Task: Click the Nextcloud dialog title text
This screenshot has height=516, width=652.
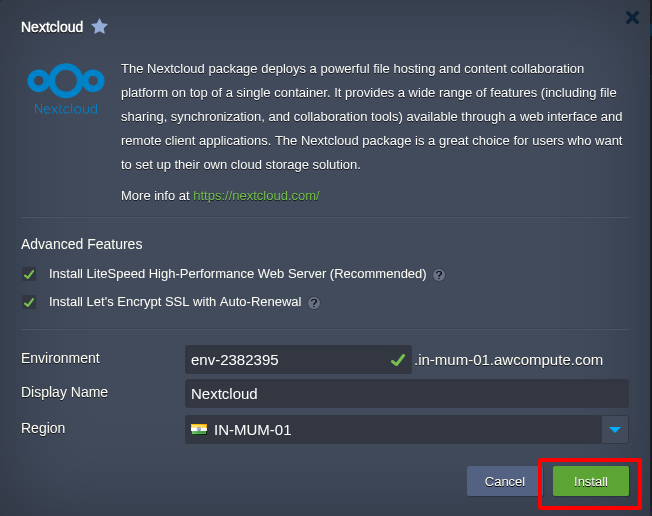Action: 52,27
